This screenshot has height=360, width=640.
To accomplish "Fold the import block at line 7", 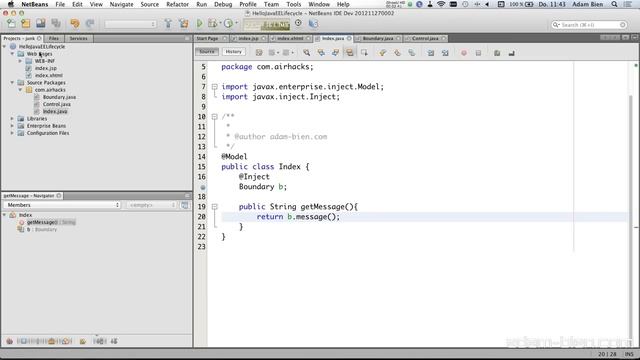I will [214, 87].
